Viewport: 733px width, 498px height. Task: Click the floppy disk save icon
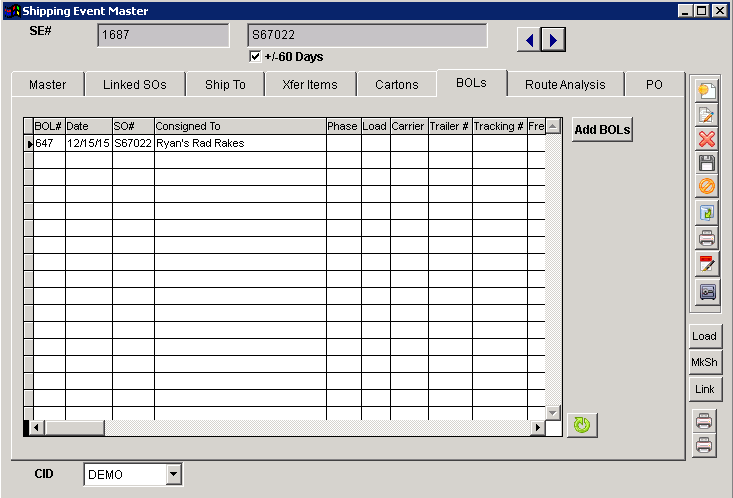click(706, 163)
